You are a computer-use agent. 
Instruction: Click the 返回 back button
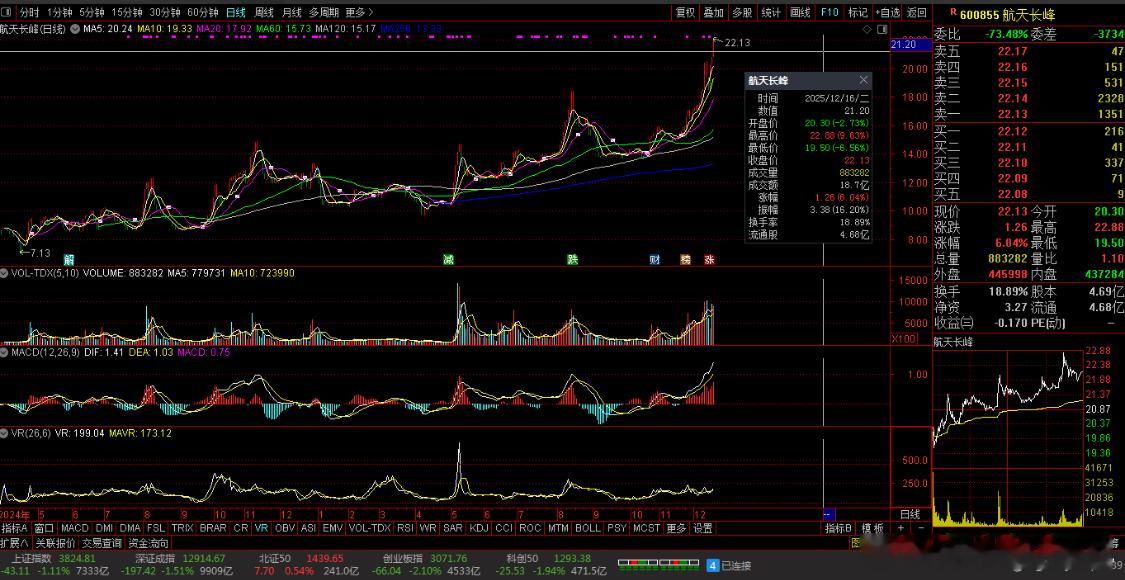(917, 12)
